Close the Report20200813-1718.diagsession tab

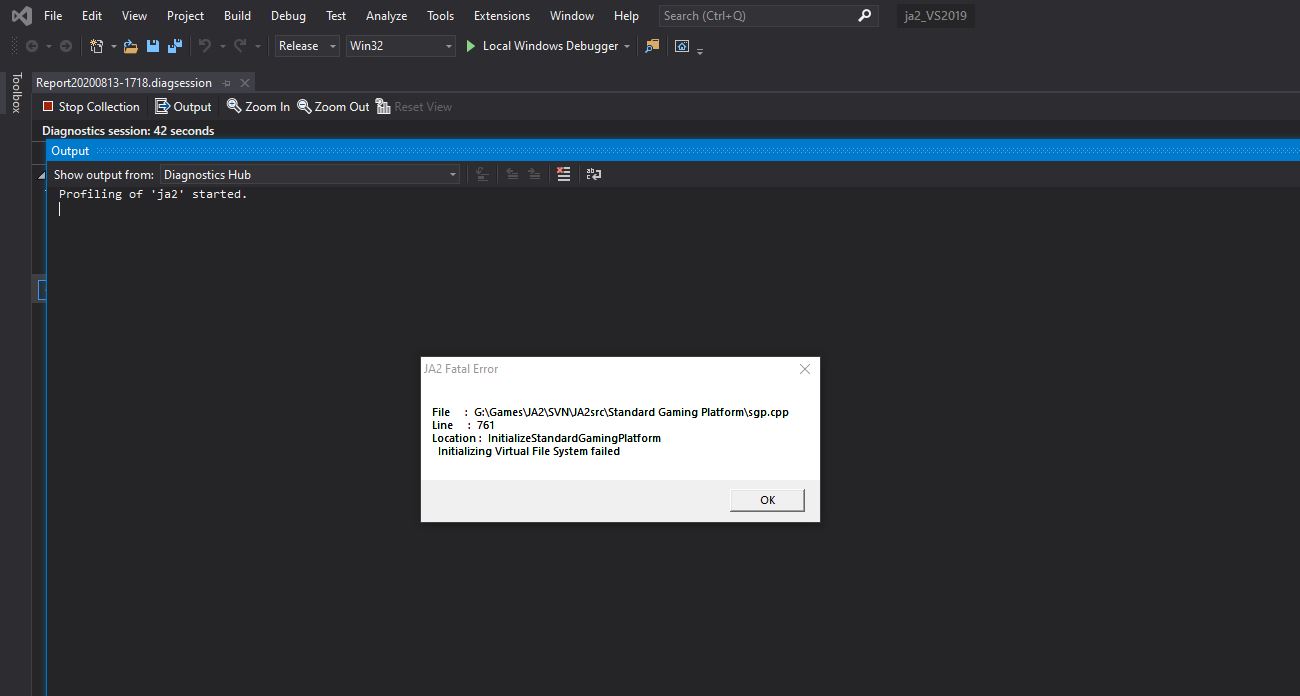tap(245, 83)
